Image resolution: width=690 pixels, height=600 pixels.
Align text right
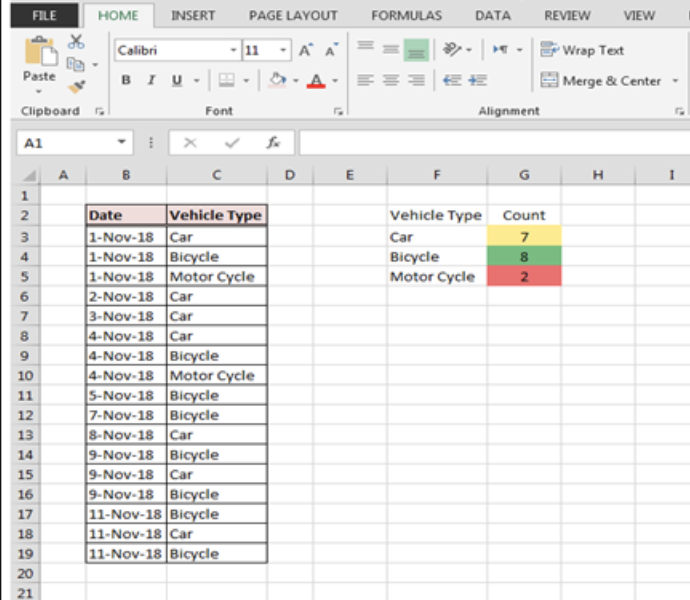[416, 80]
